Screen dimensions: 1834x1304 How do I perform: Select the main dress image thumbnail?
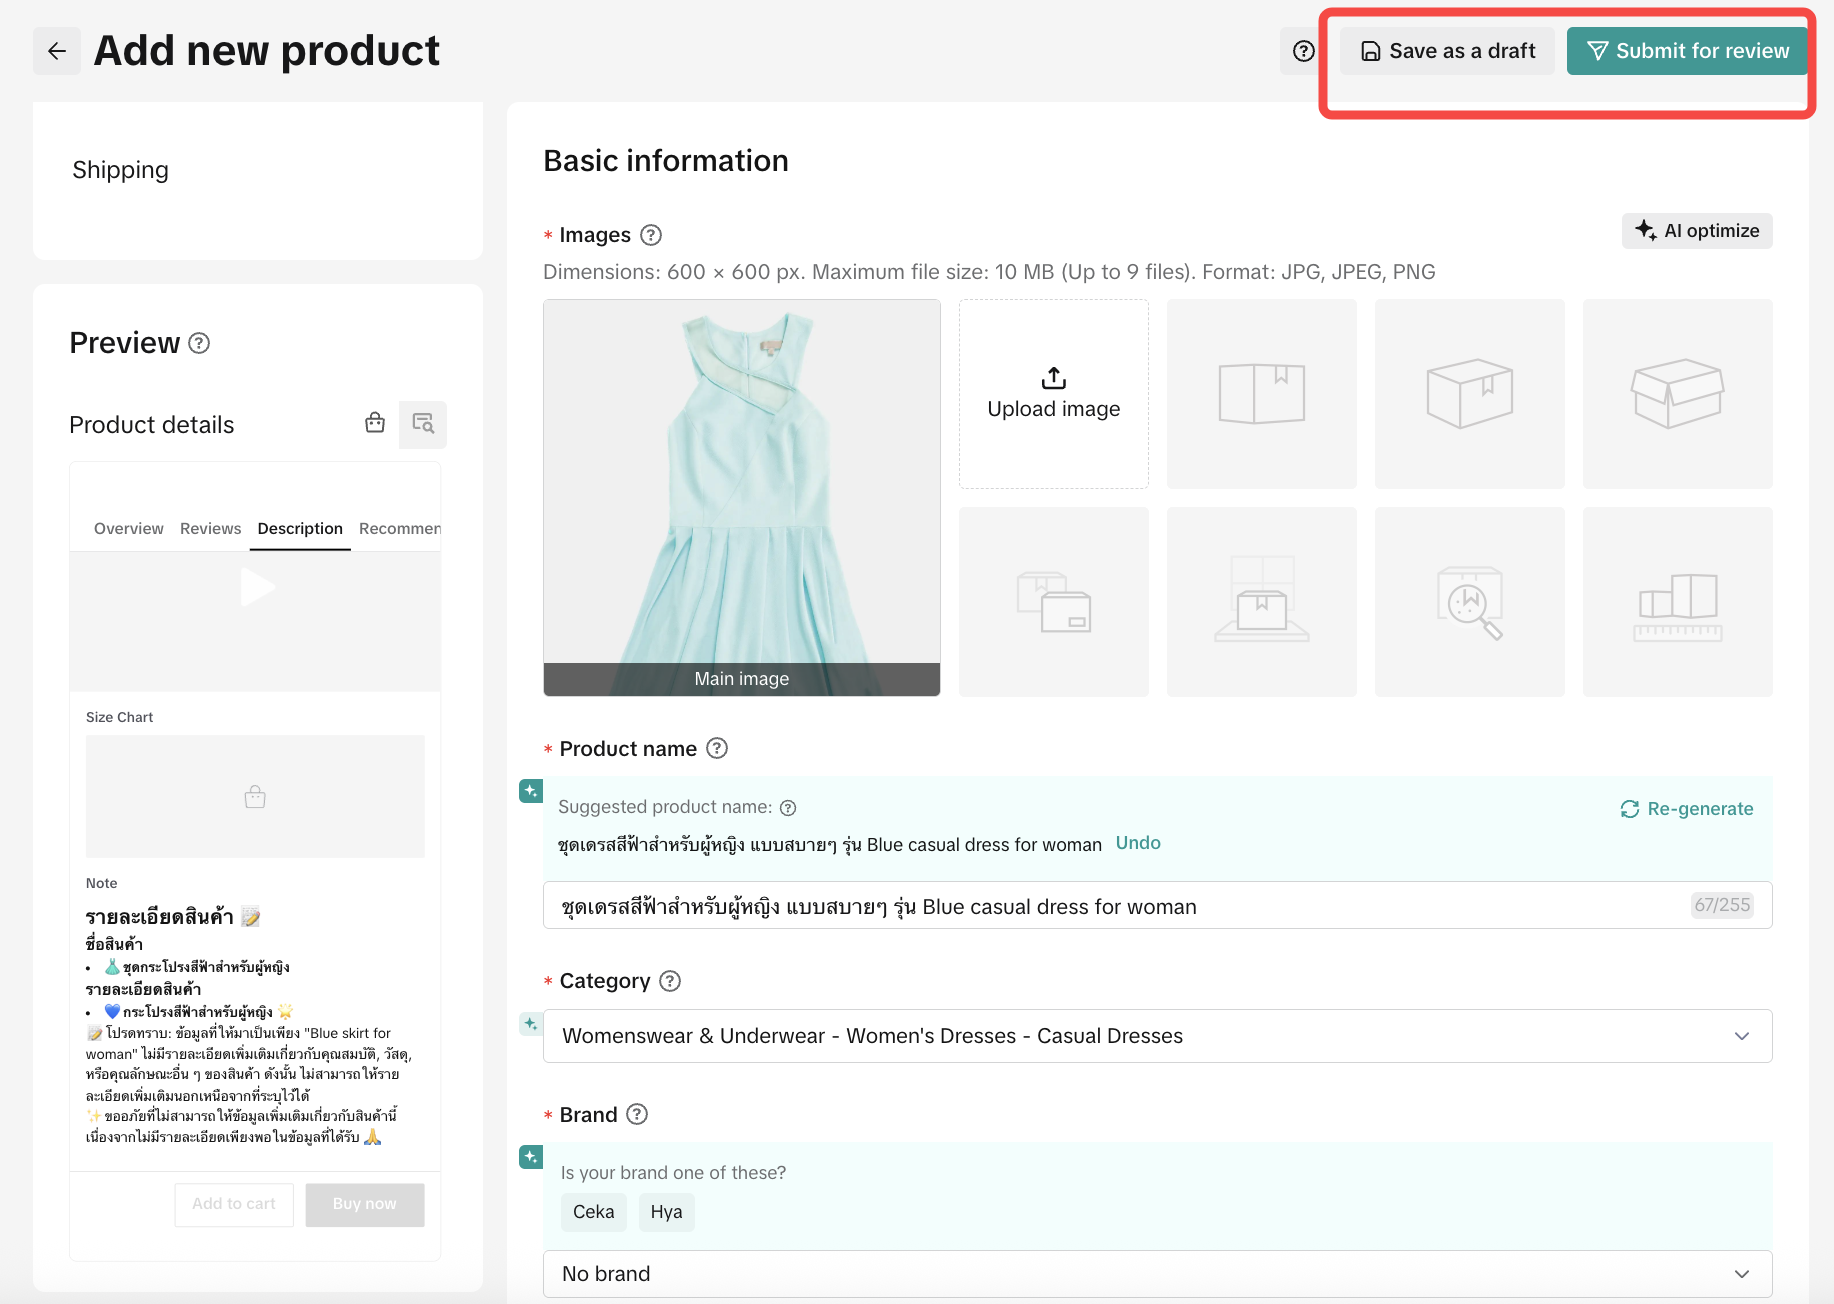[x=741, y=497]
